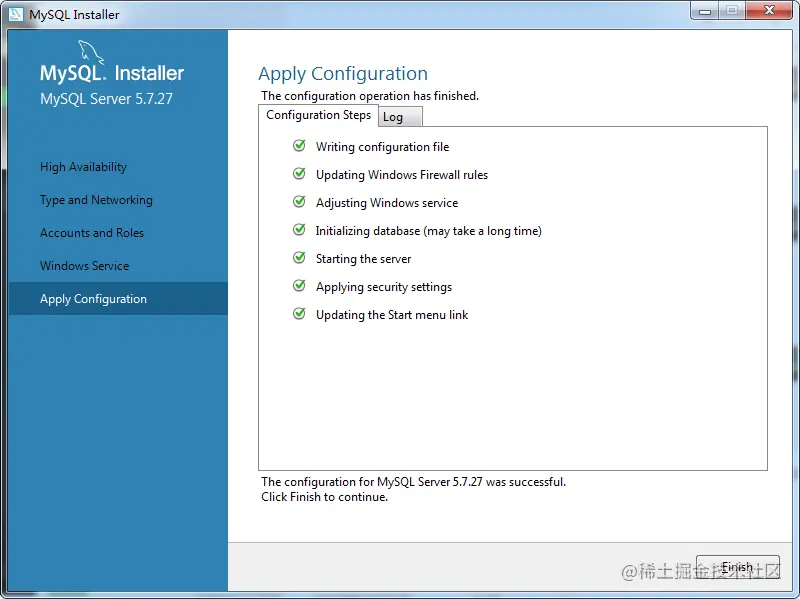Click the green checkmark beside Writing configuration file

coord(299,146)
